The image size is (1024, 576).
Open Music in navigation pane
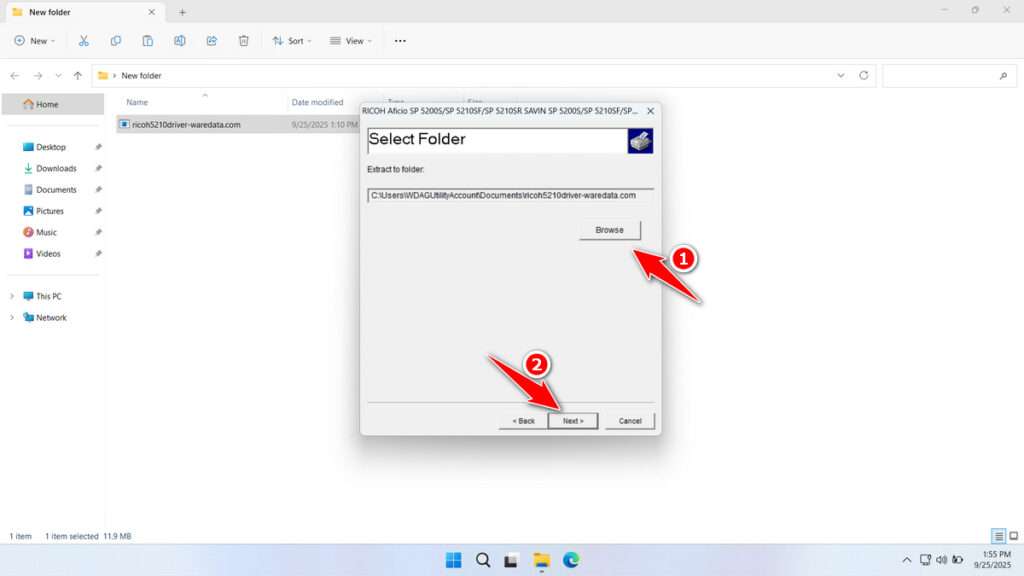(46, 232)
